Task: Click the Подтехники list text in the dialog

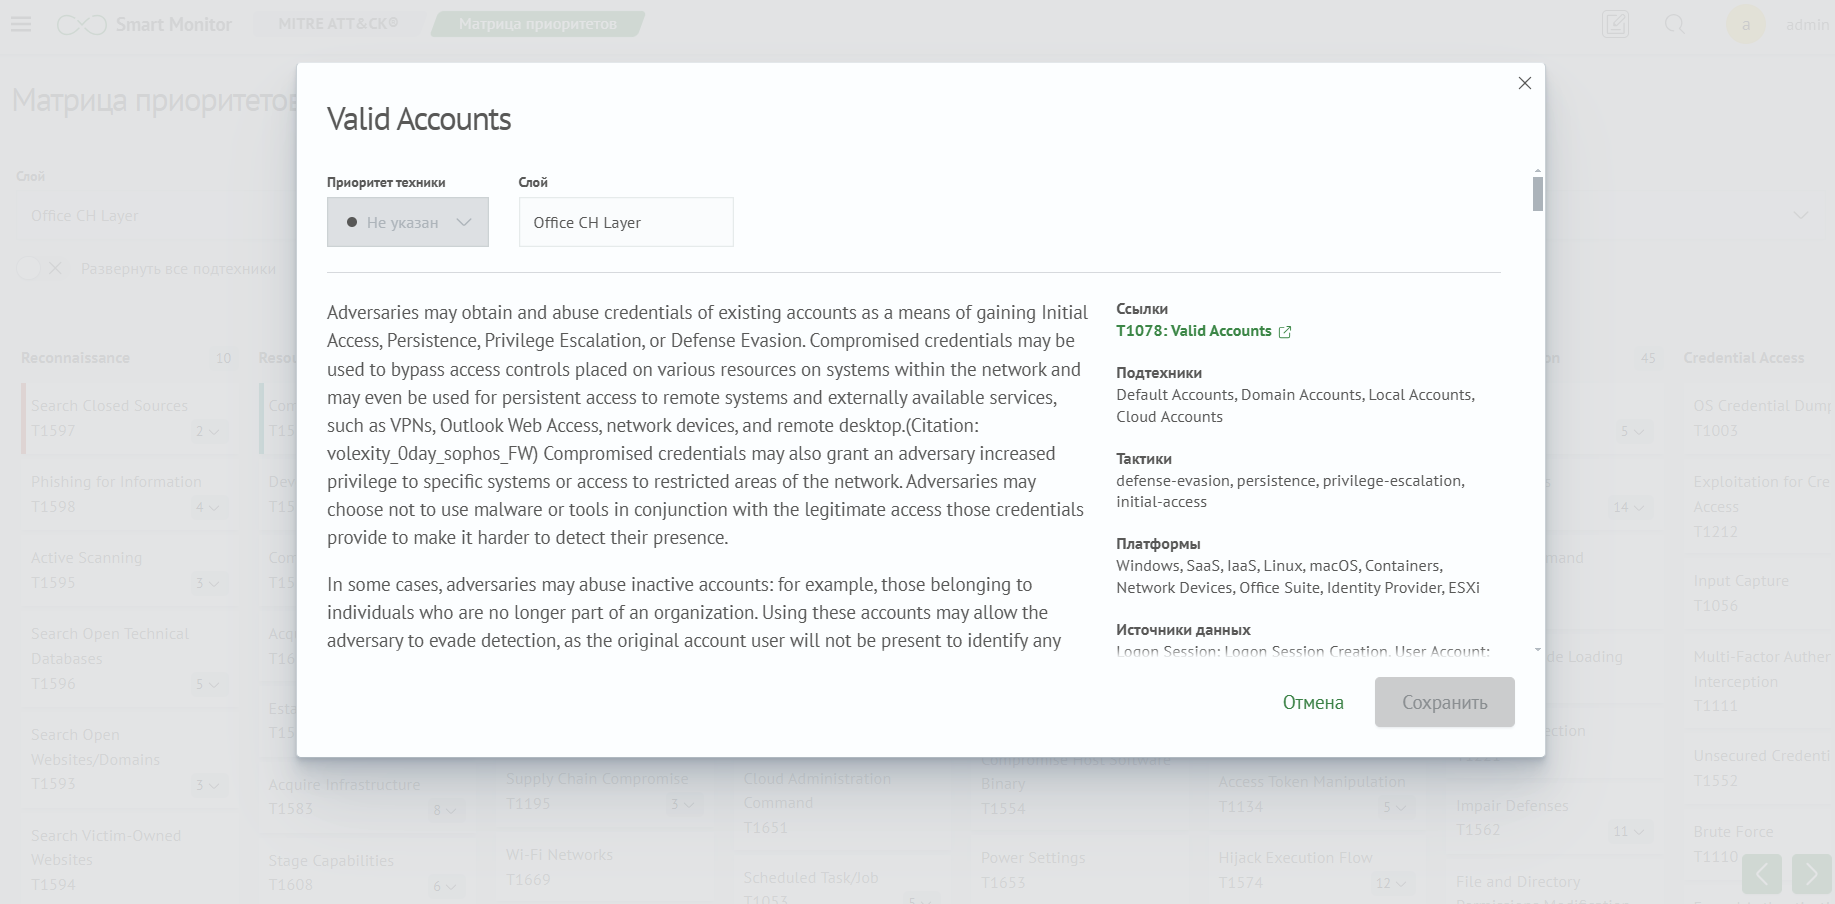Action: point(1295,406)
